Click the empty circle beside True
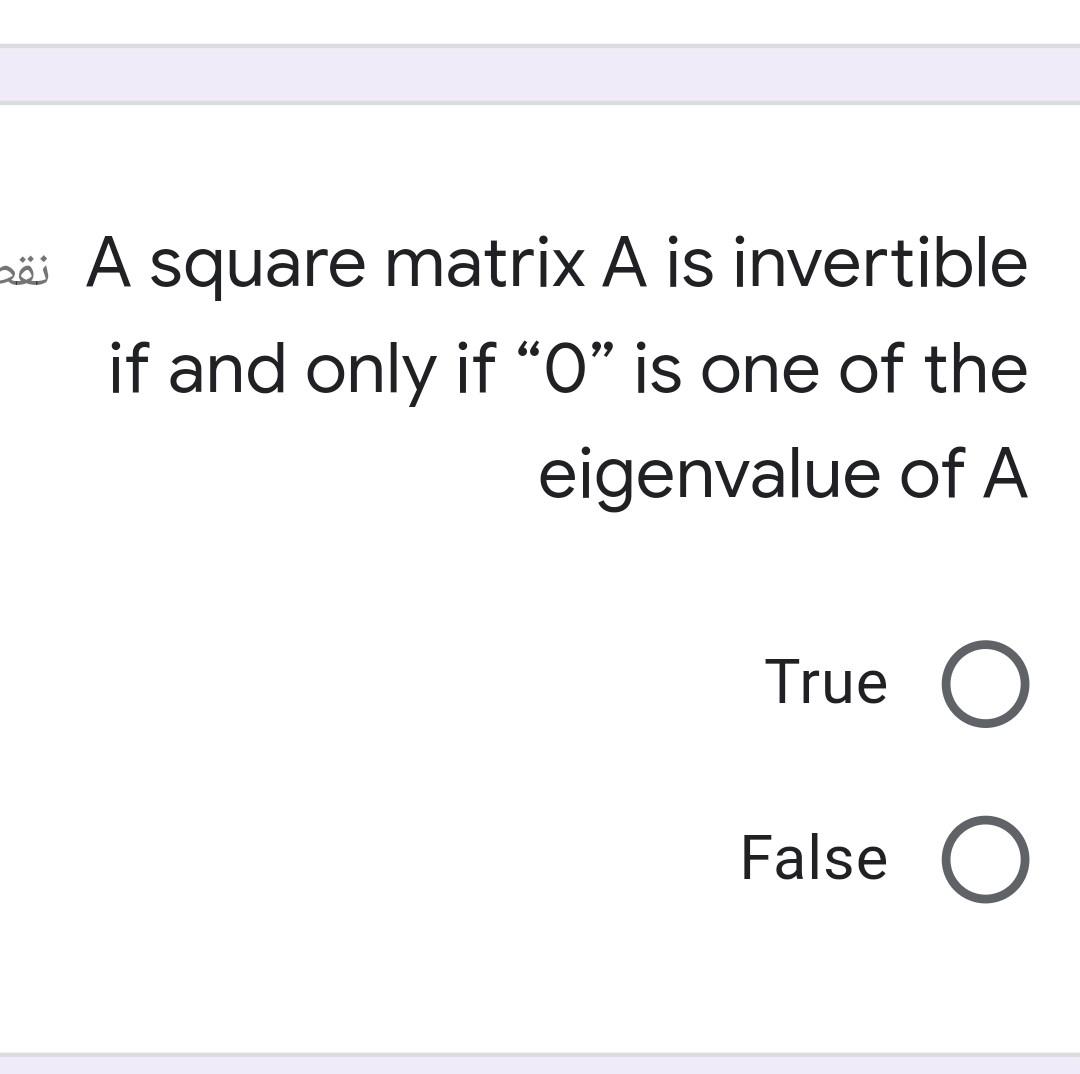The image size is (1080, 1074). pos(982,683)
